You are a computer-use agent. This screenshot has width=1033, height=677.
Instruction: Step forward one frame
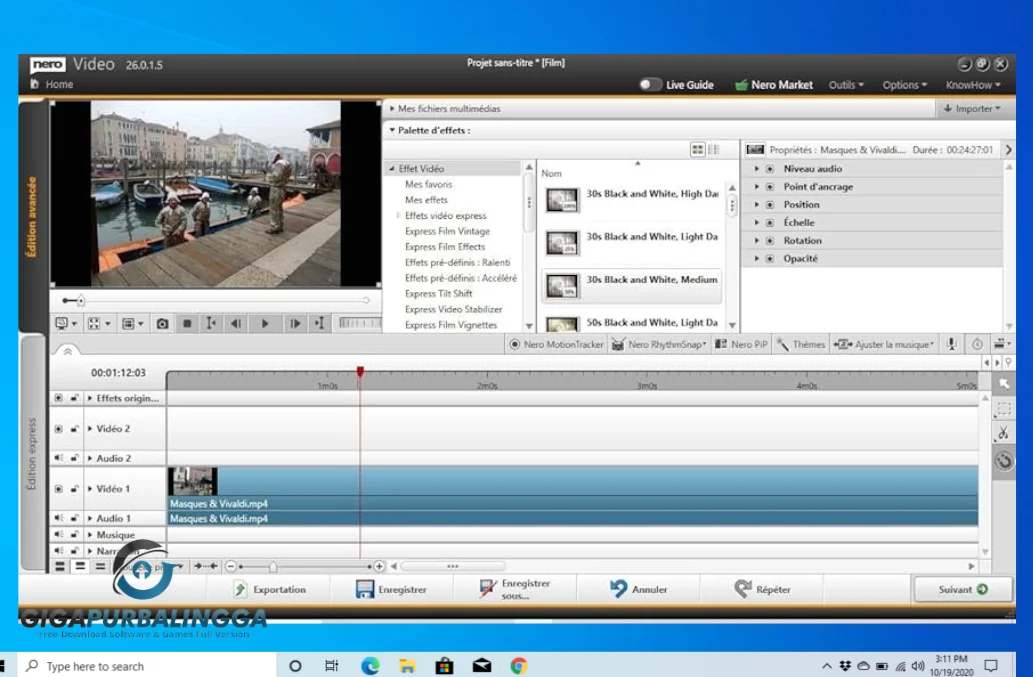tap(294, 323)
